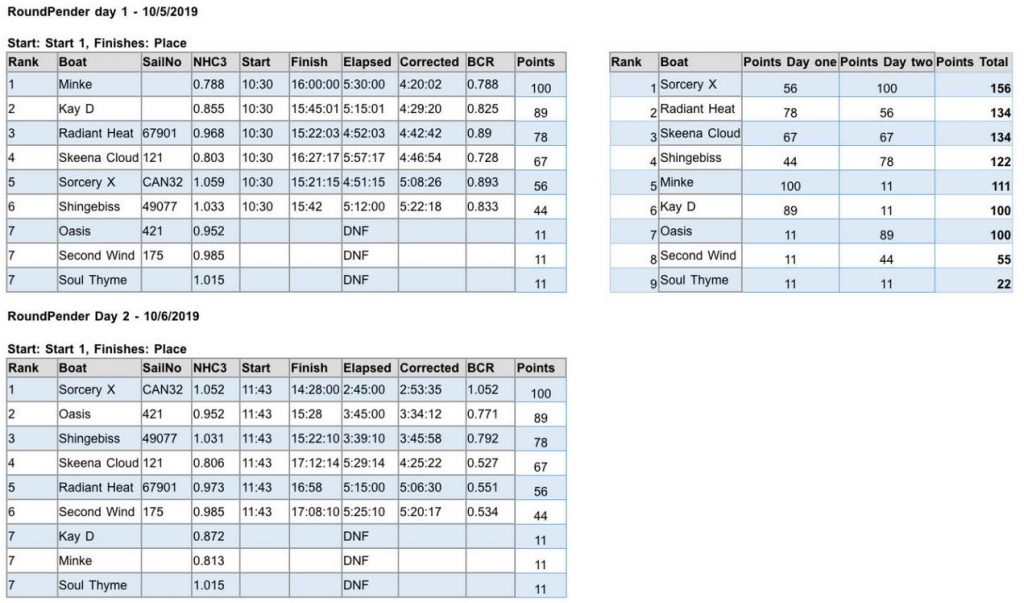This screenshot has height=603, width=1024.
Task: Select the Minke boat cell in Day 1 results
Action: point(99,84)
